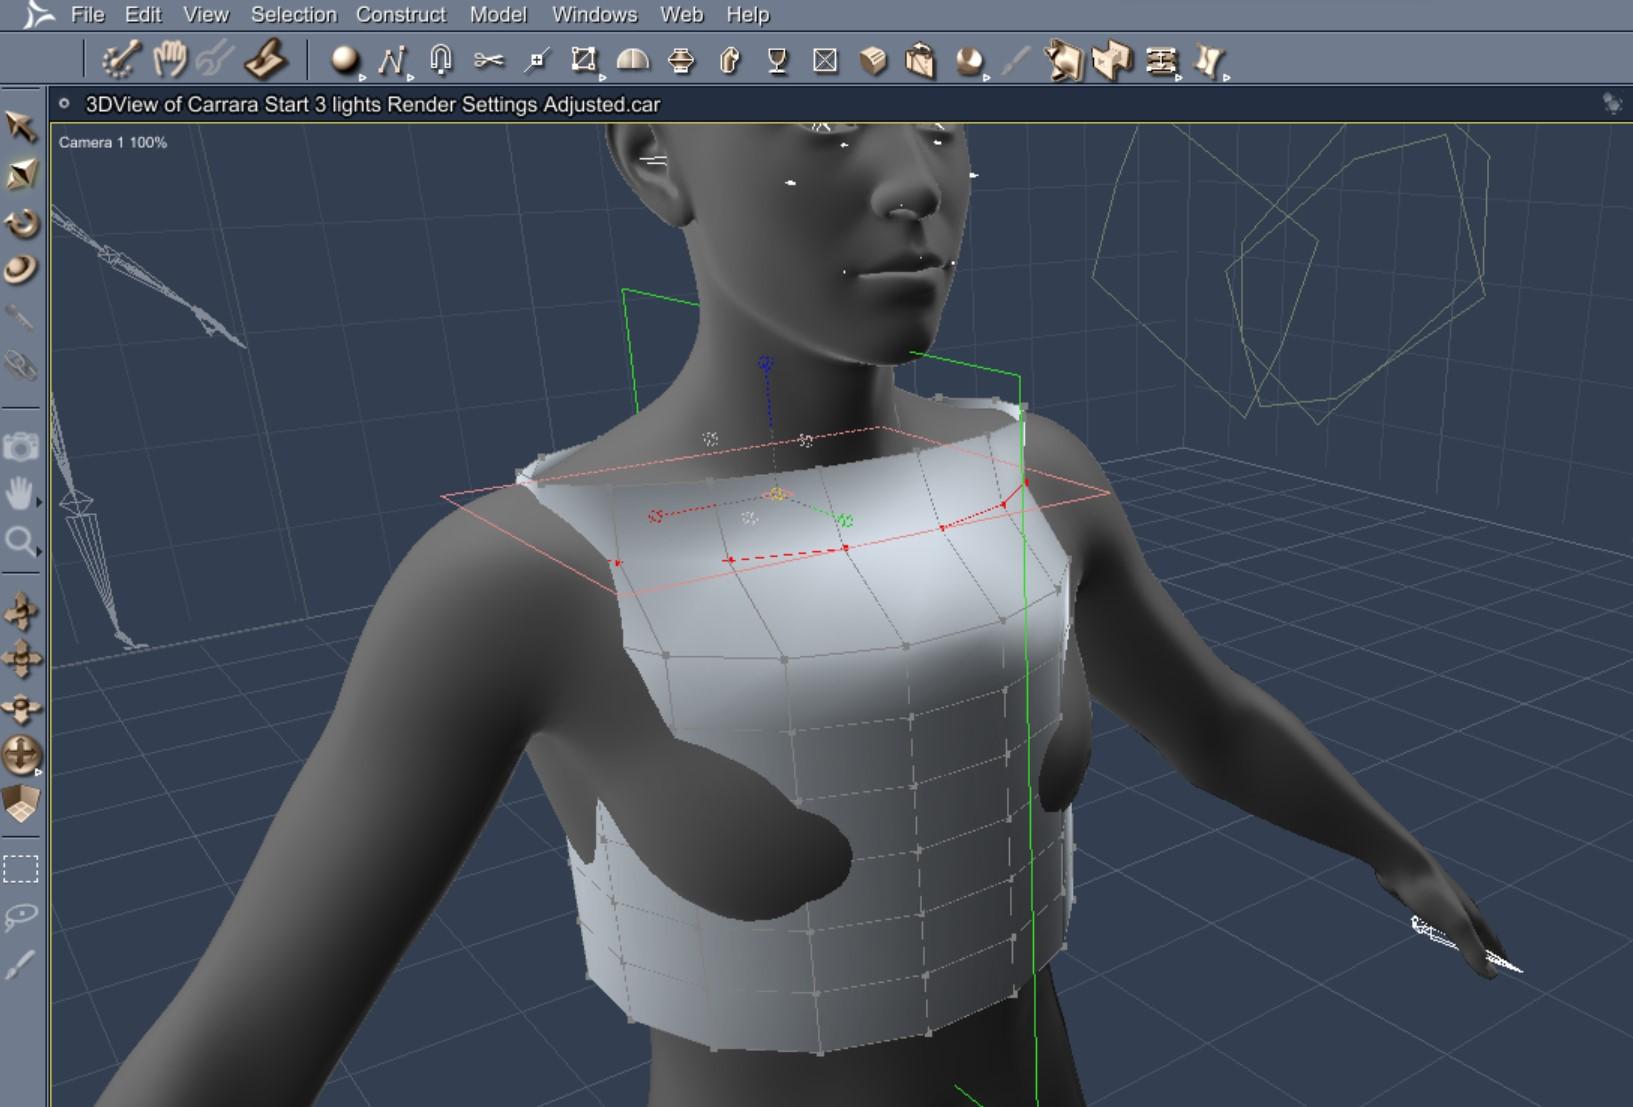
Task: Select the square with corner handles tool
Action: coord(583,60)
